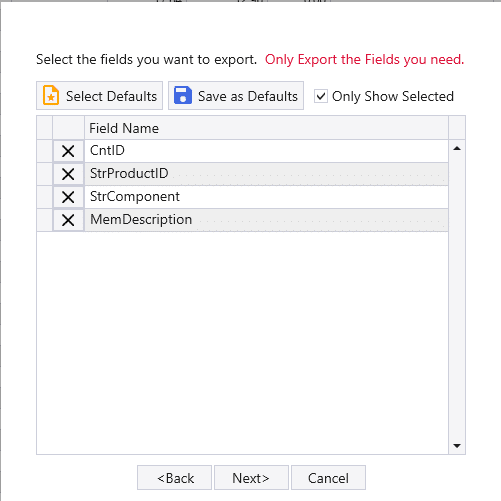Screen dimensions: 501x501
Task: Deselect MemDescription using its X icon
Action: coord(68,220)
